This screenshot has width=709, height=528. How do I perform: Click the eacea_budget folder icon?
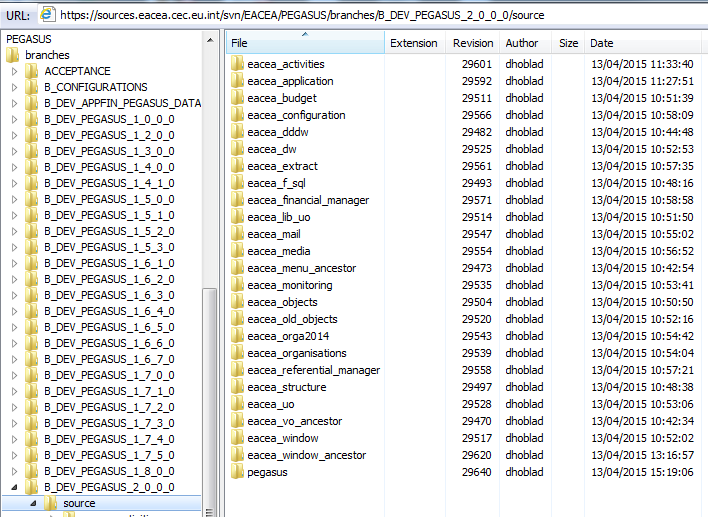[x=237, y=98]
